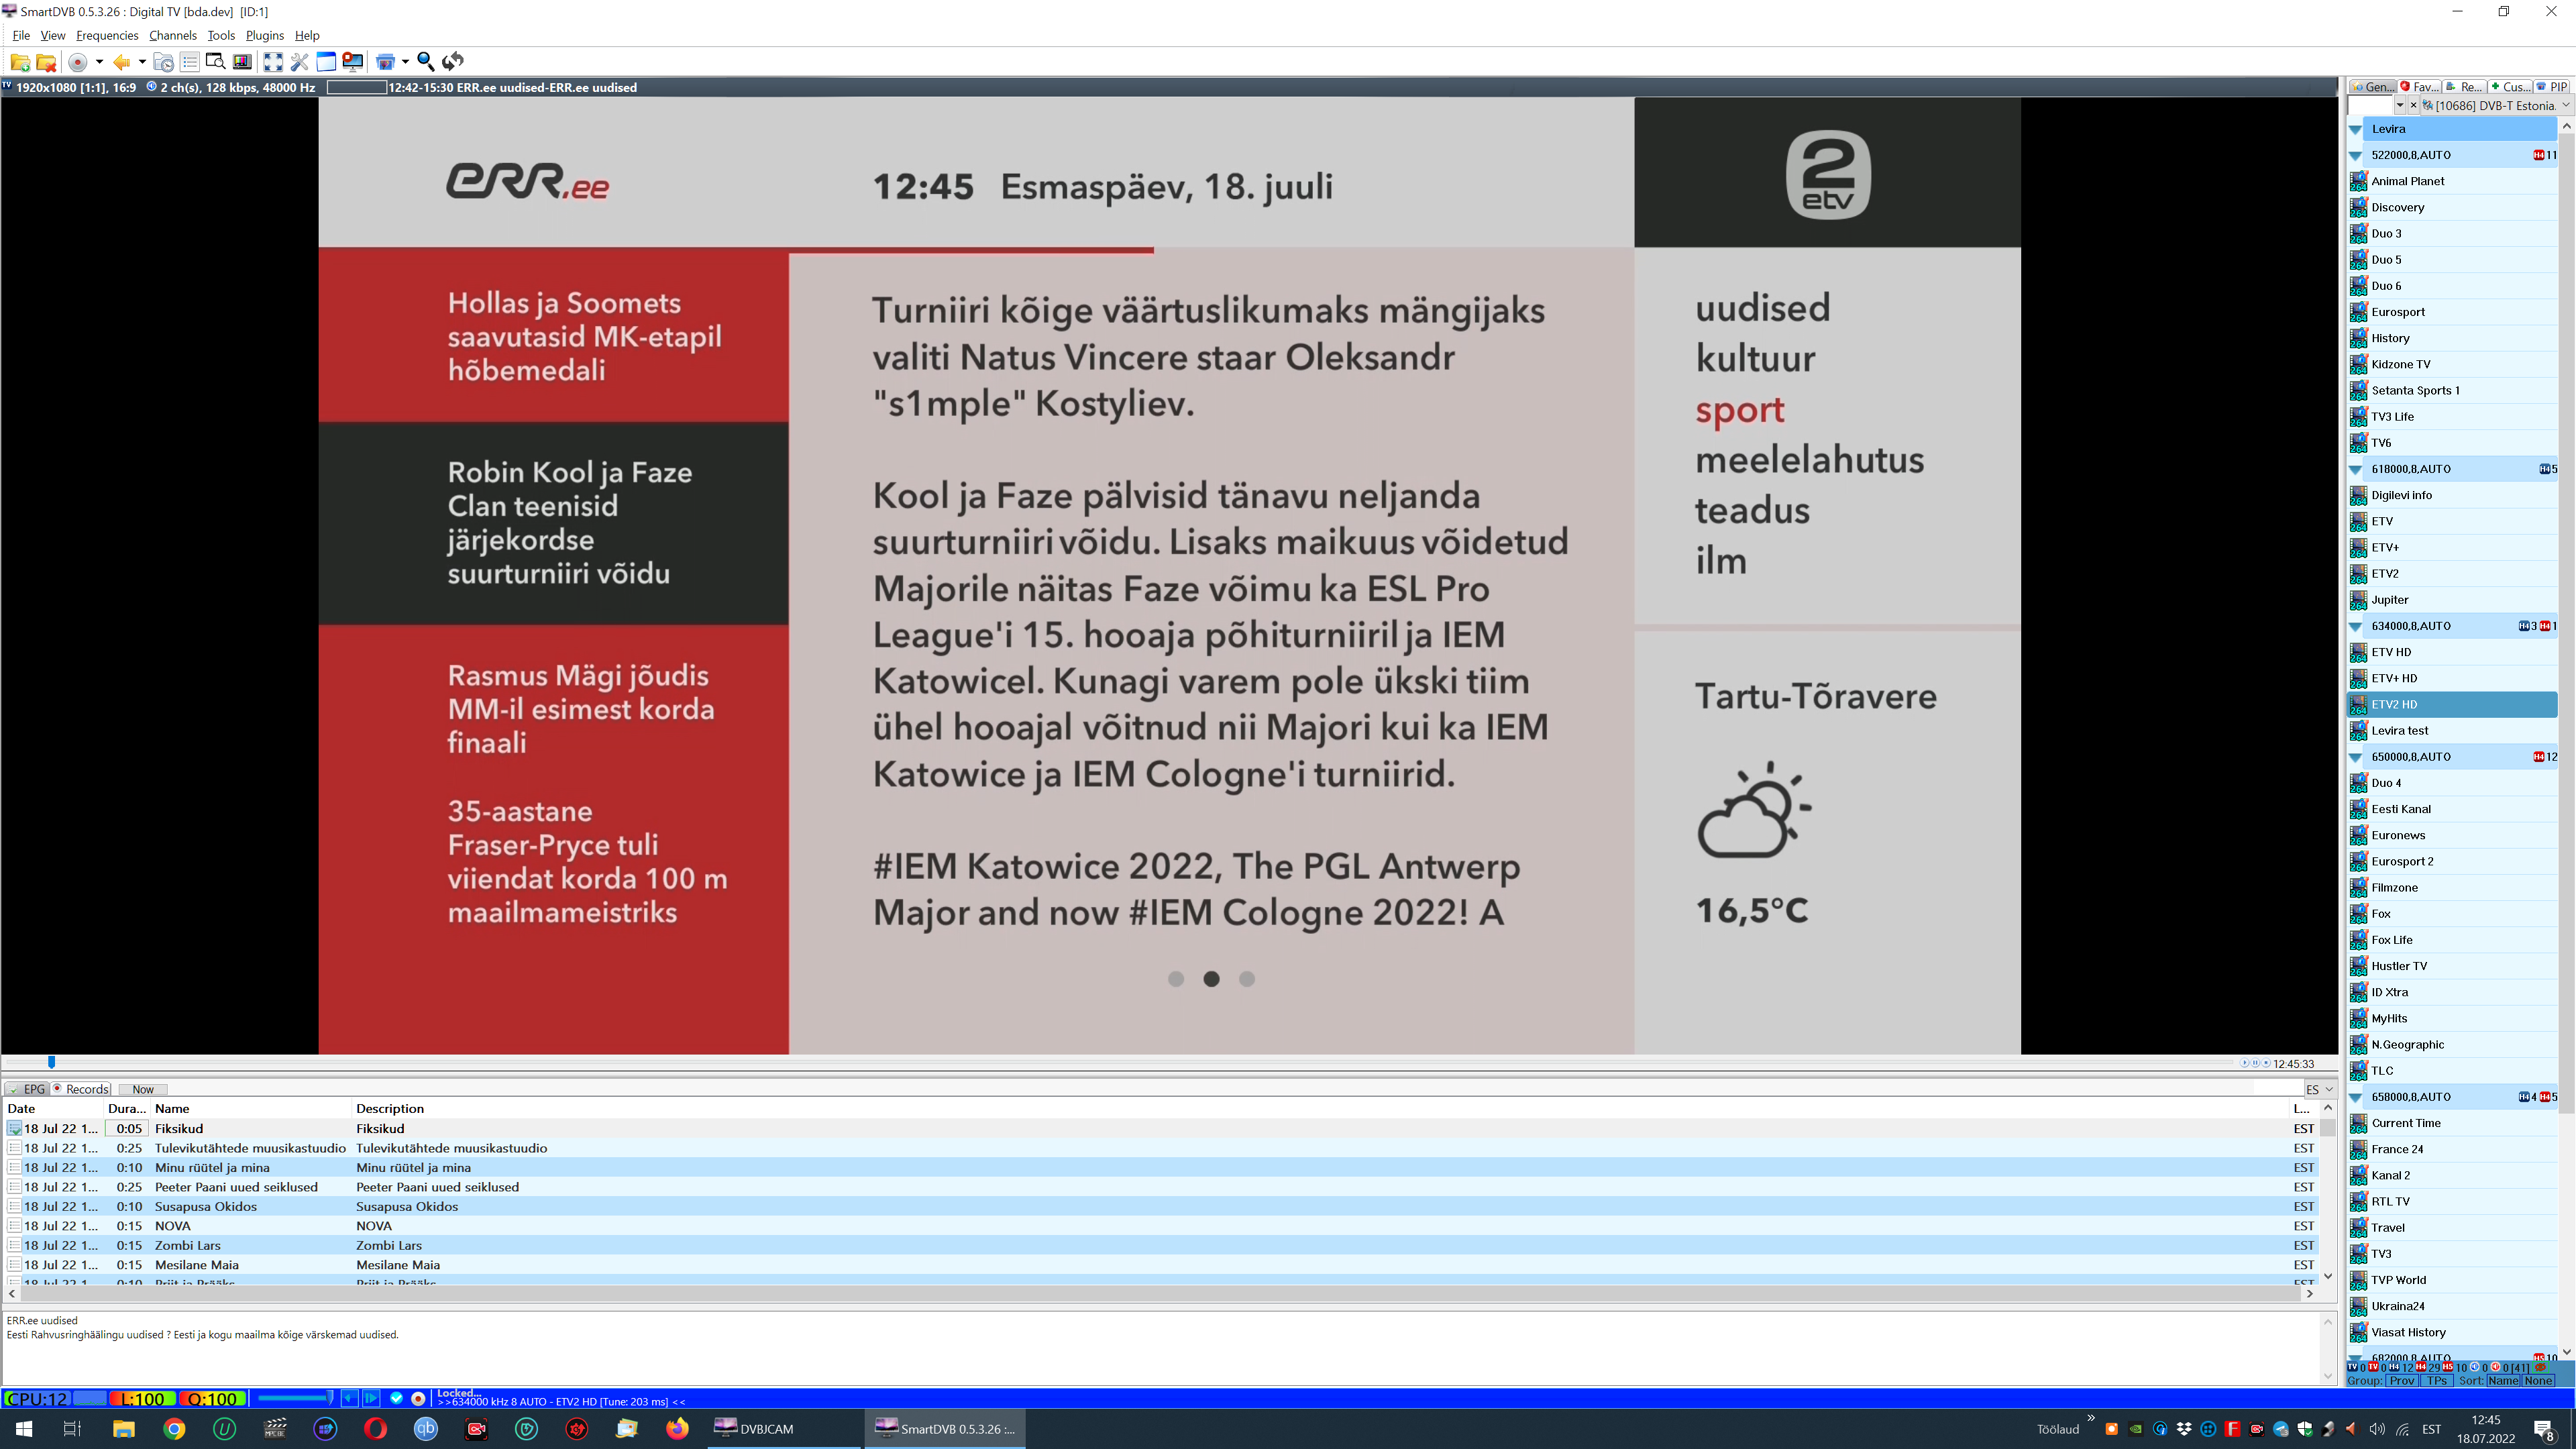This screenshot has height=1449, width=2576.
Task: Collapse the 650000,8,AUTO transponder group
Action: pyautogui.click(x=2355, y=757)
